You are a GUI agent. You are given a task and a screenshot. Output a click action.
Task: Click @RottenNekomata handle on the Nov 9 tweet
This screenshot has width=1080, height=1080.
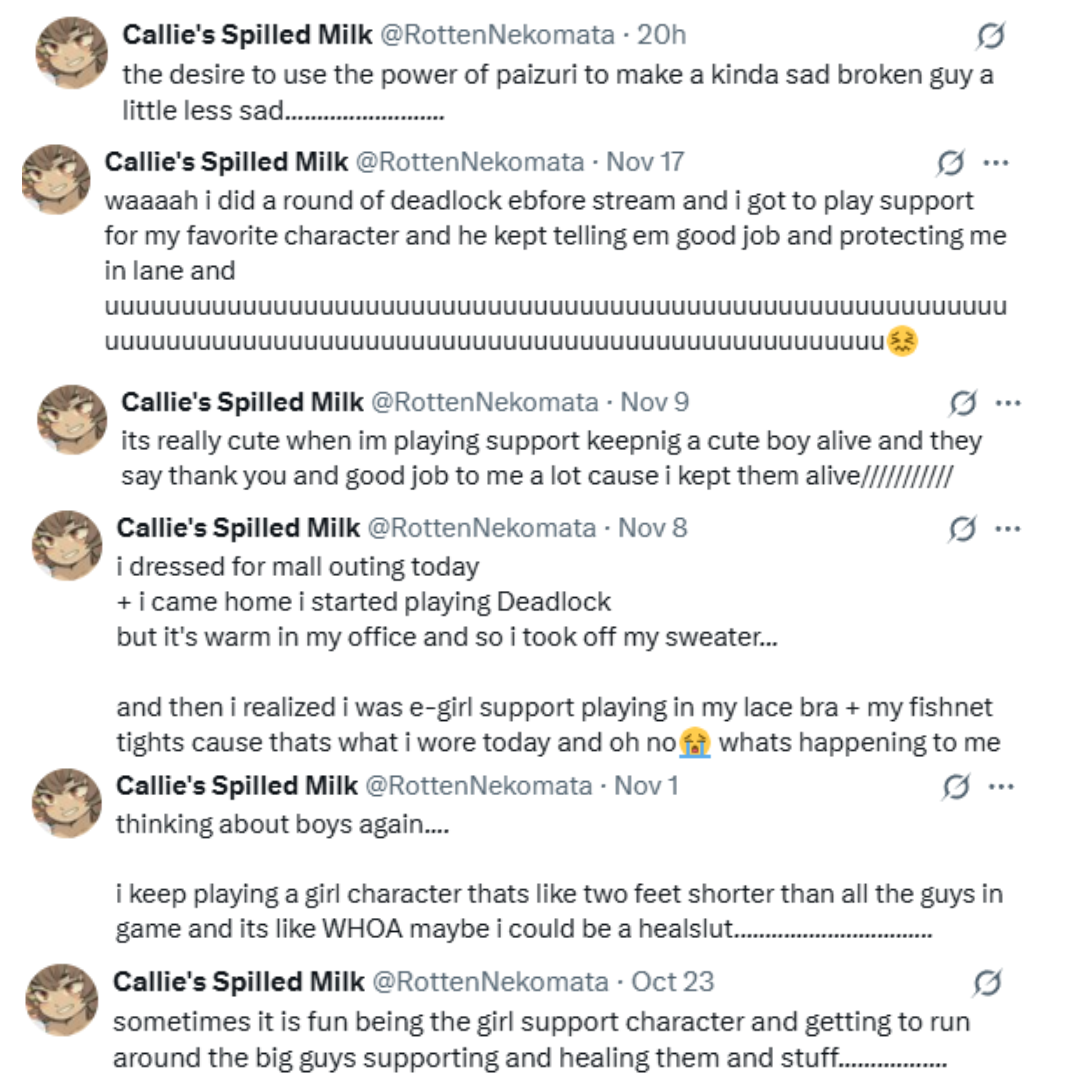click(x=485, y=402)
